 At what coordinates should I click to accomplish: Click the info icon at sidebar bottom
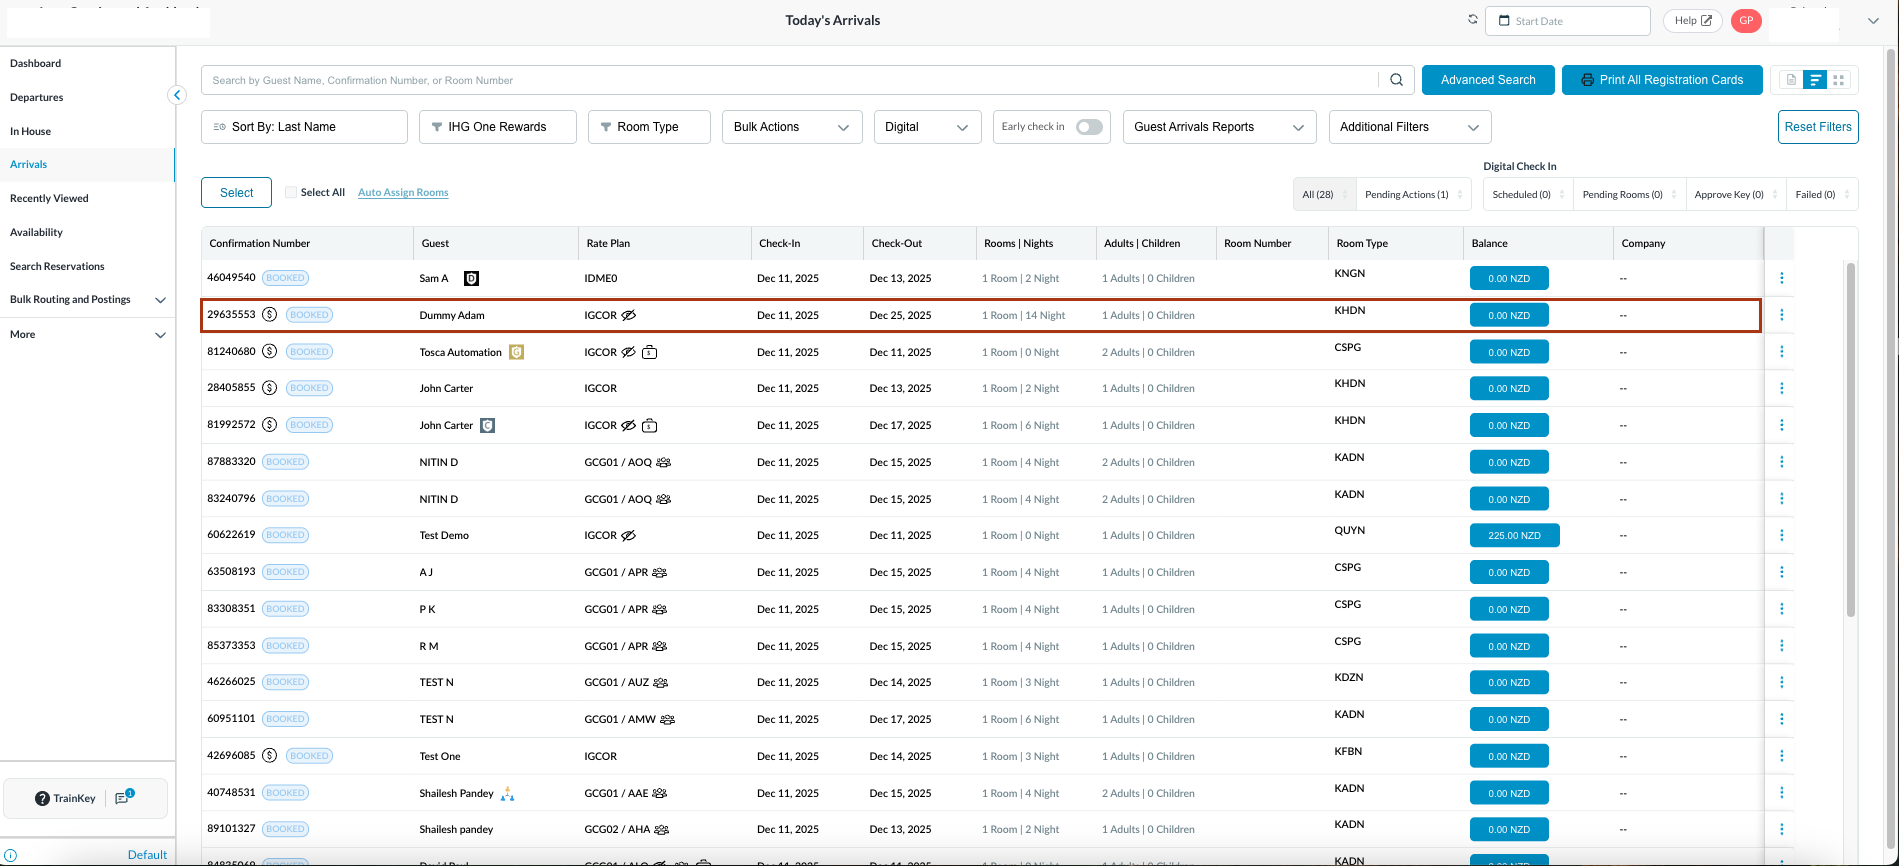coord(11,855)
